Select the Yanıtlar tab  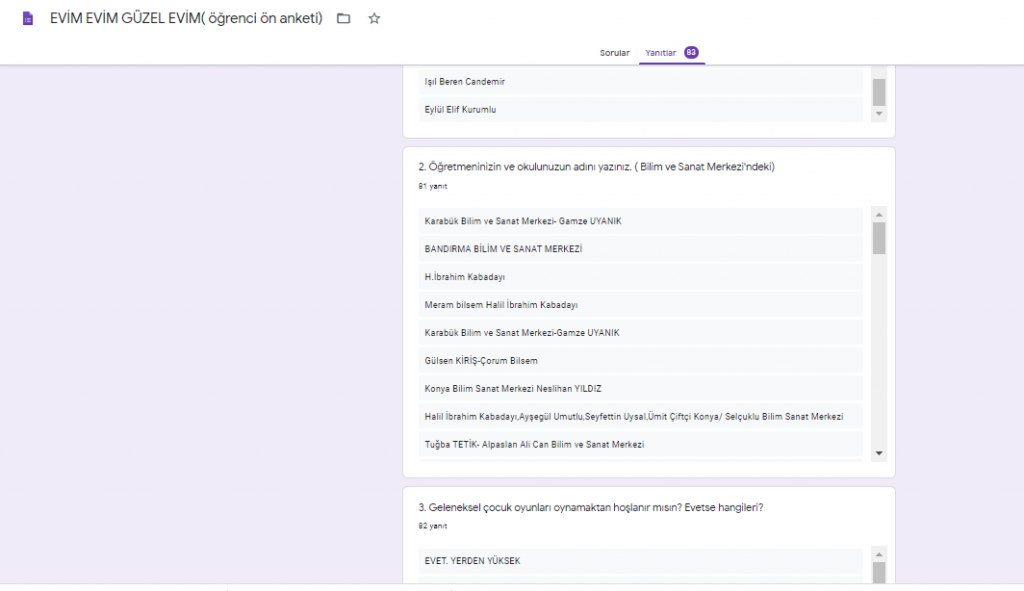(661, 53)
